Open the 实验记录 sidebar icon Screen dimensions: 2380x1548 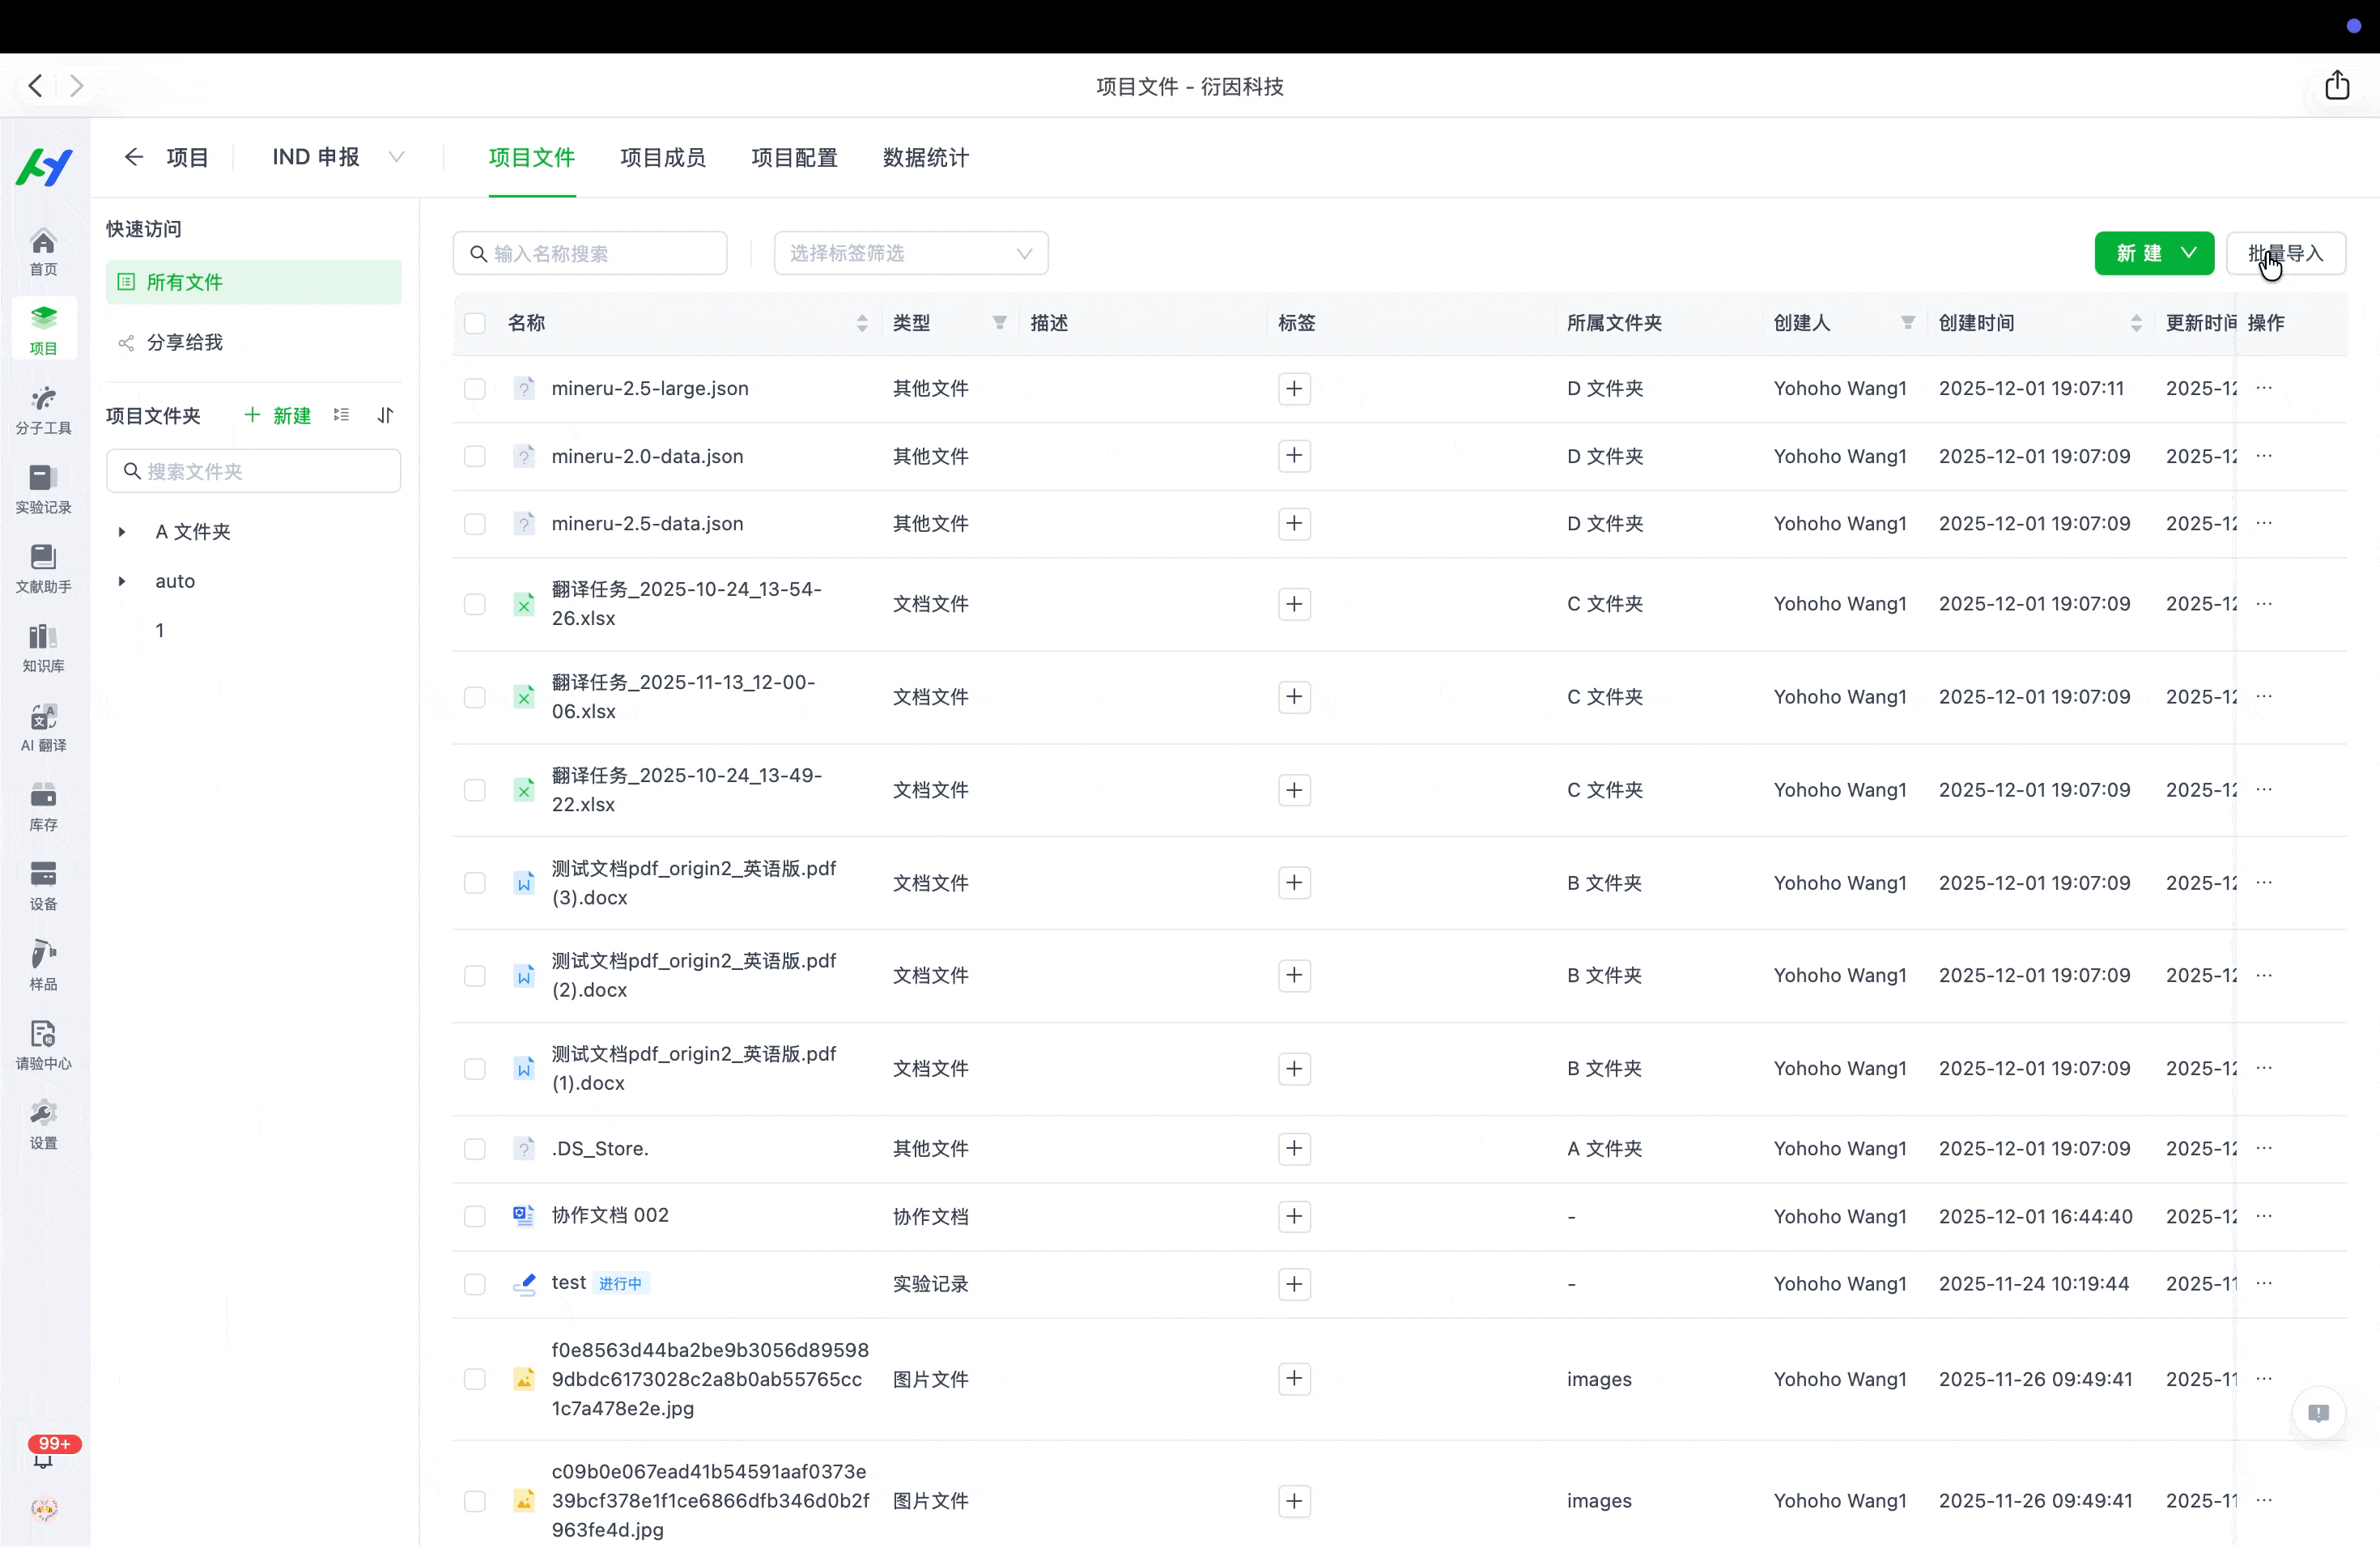point(43,488)
